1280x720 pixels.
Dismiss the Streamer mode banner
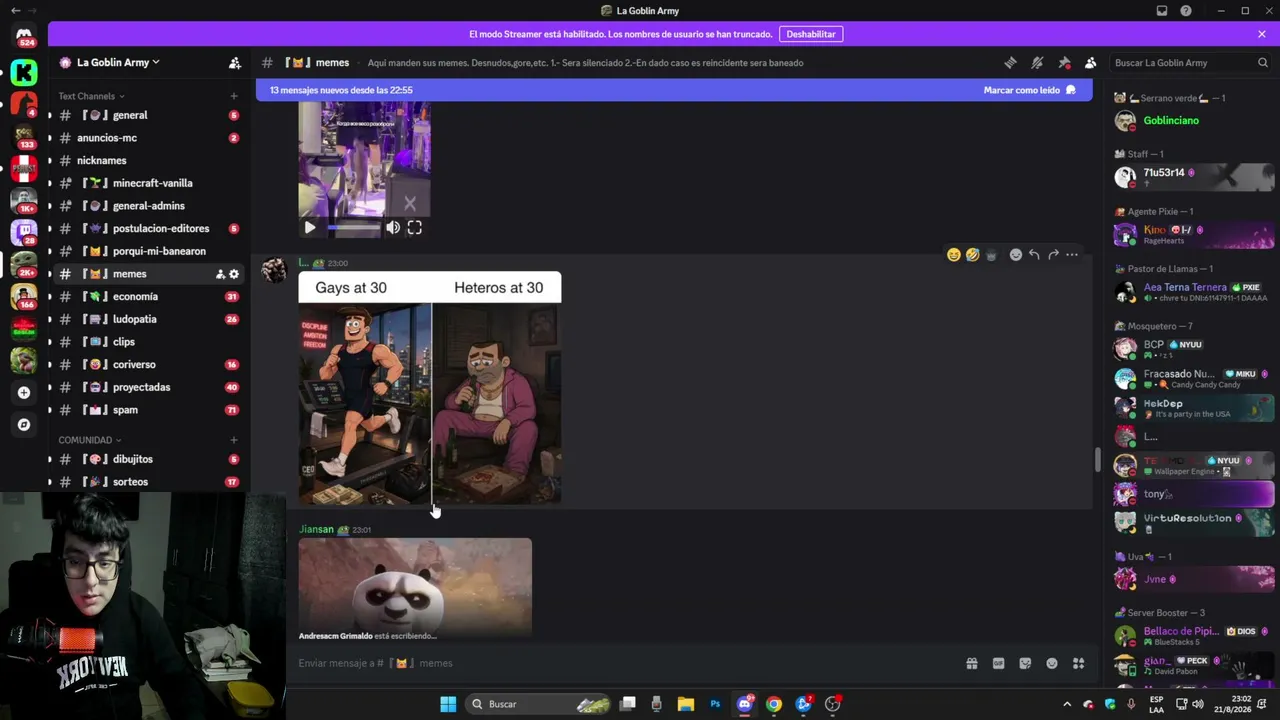coord(1262,34)
